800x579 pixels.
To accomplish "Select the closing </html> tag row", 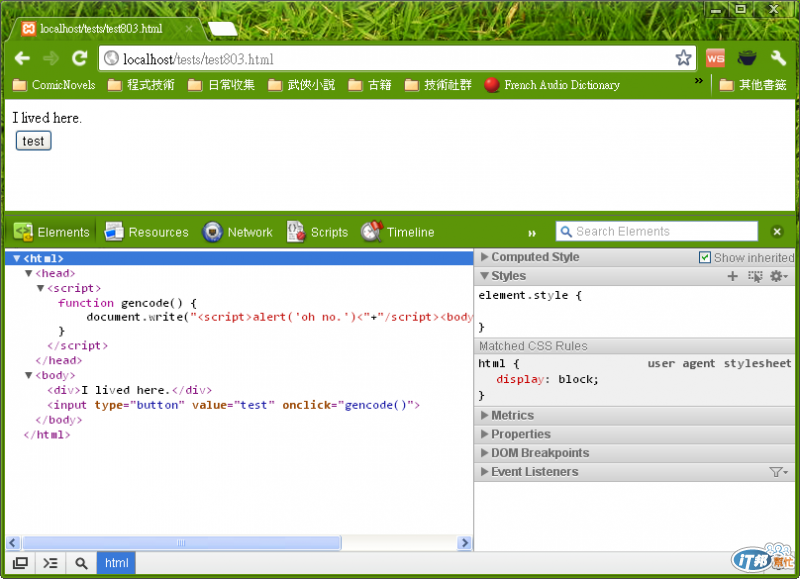I will pyautogui.click(x=47, y=435).
